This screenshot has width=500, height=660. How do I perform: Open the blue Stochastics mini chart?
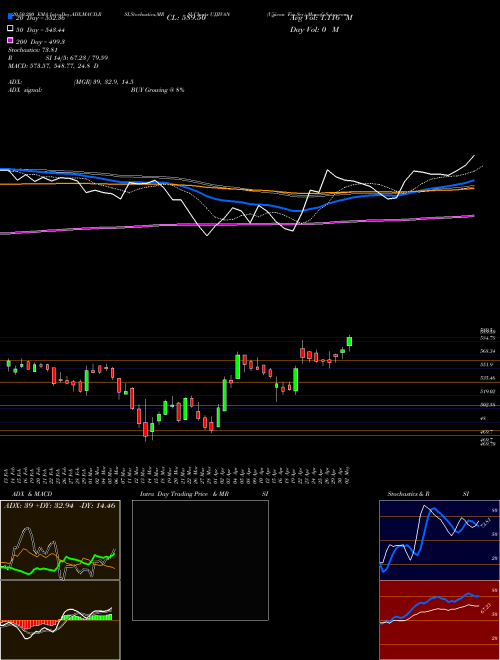pyautogui.click(x=439, y=540)
